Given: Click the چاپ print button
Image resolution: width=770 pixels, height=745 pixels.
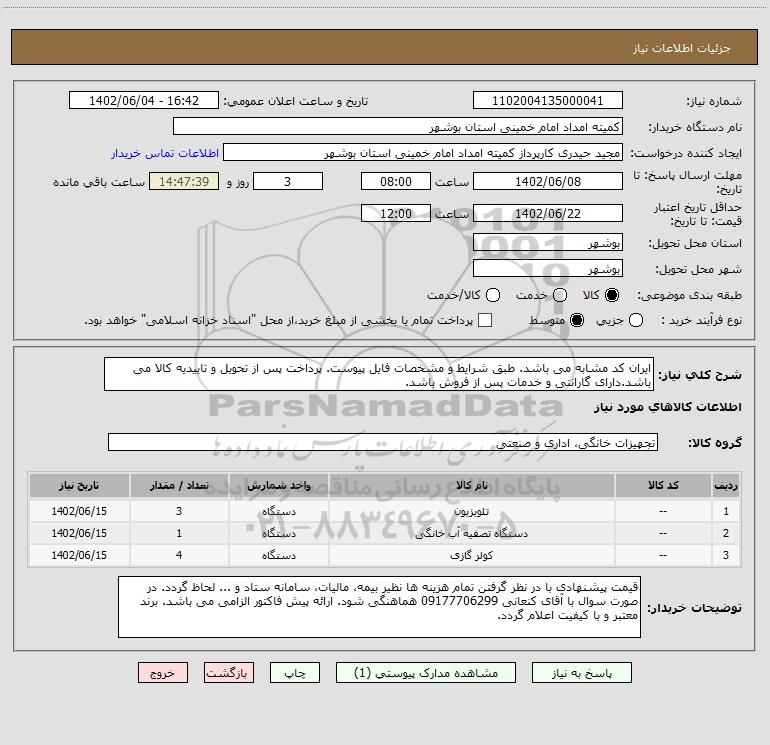Looking at the screenshot, I should (295, 673).
